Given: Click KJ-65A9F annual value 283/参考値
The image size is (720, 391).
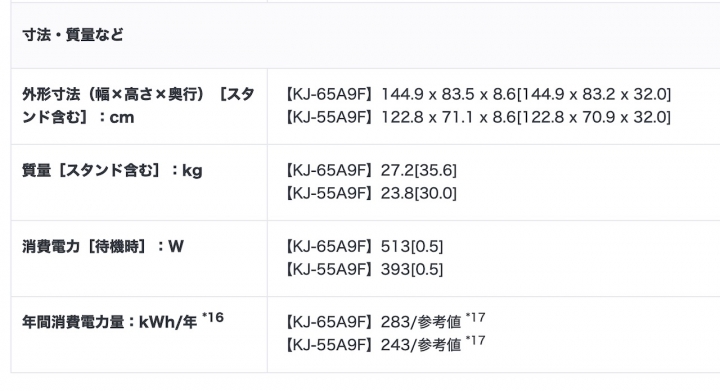Looking at the screenshot, I should (421, 322).
